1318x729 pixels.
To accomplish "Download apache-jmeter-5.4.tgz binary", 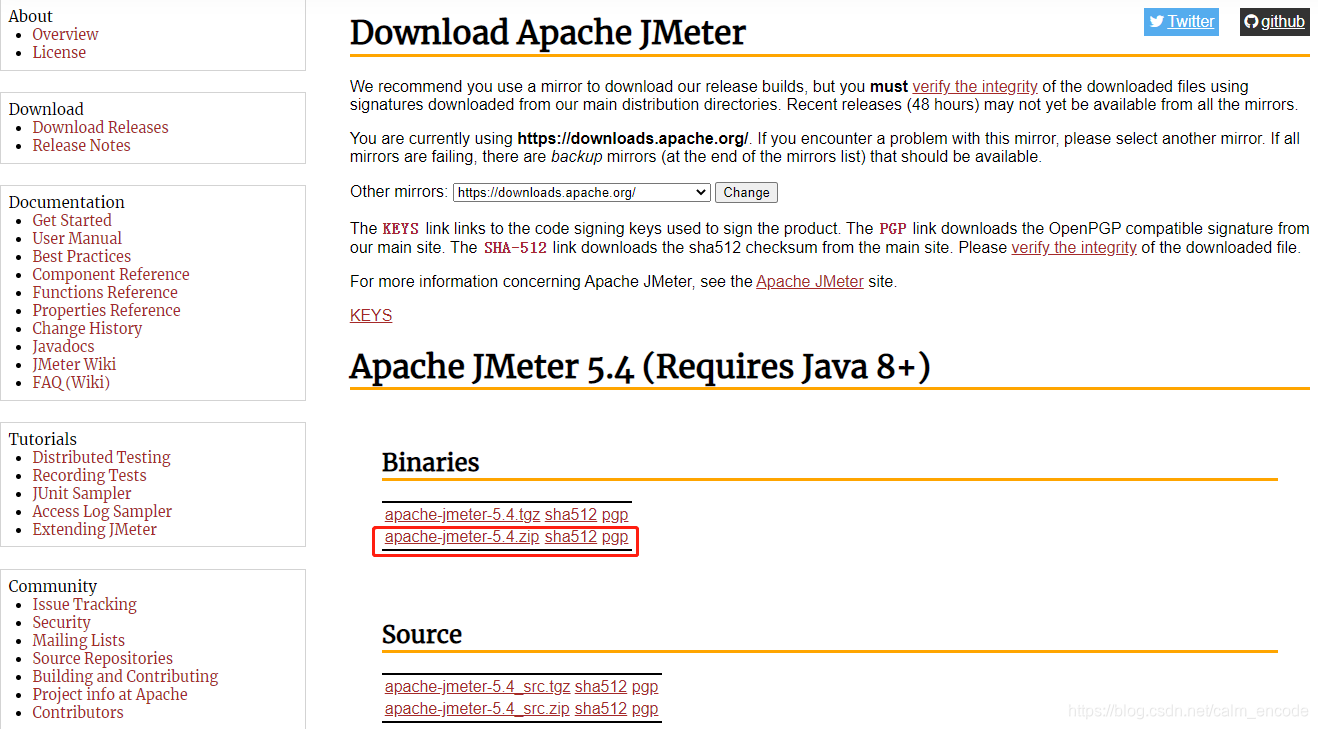I will (x=462, y=515).
